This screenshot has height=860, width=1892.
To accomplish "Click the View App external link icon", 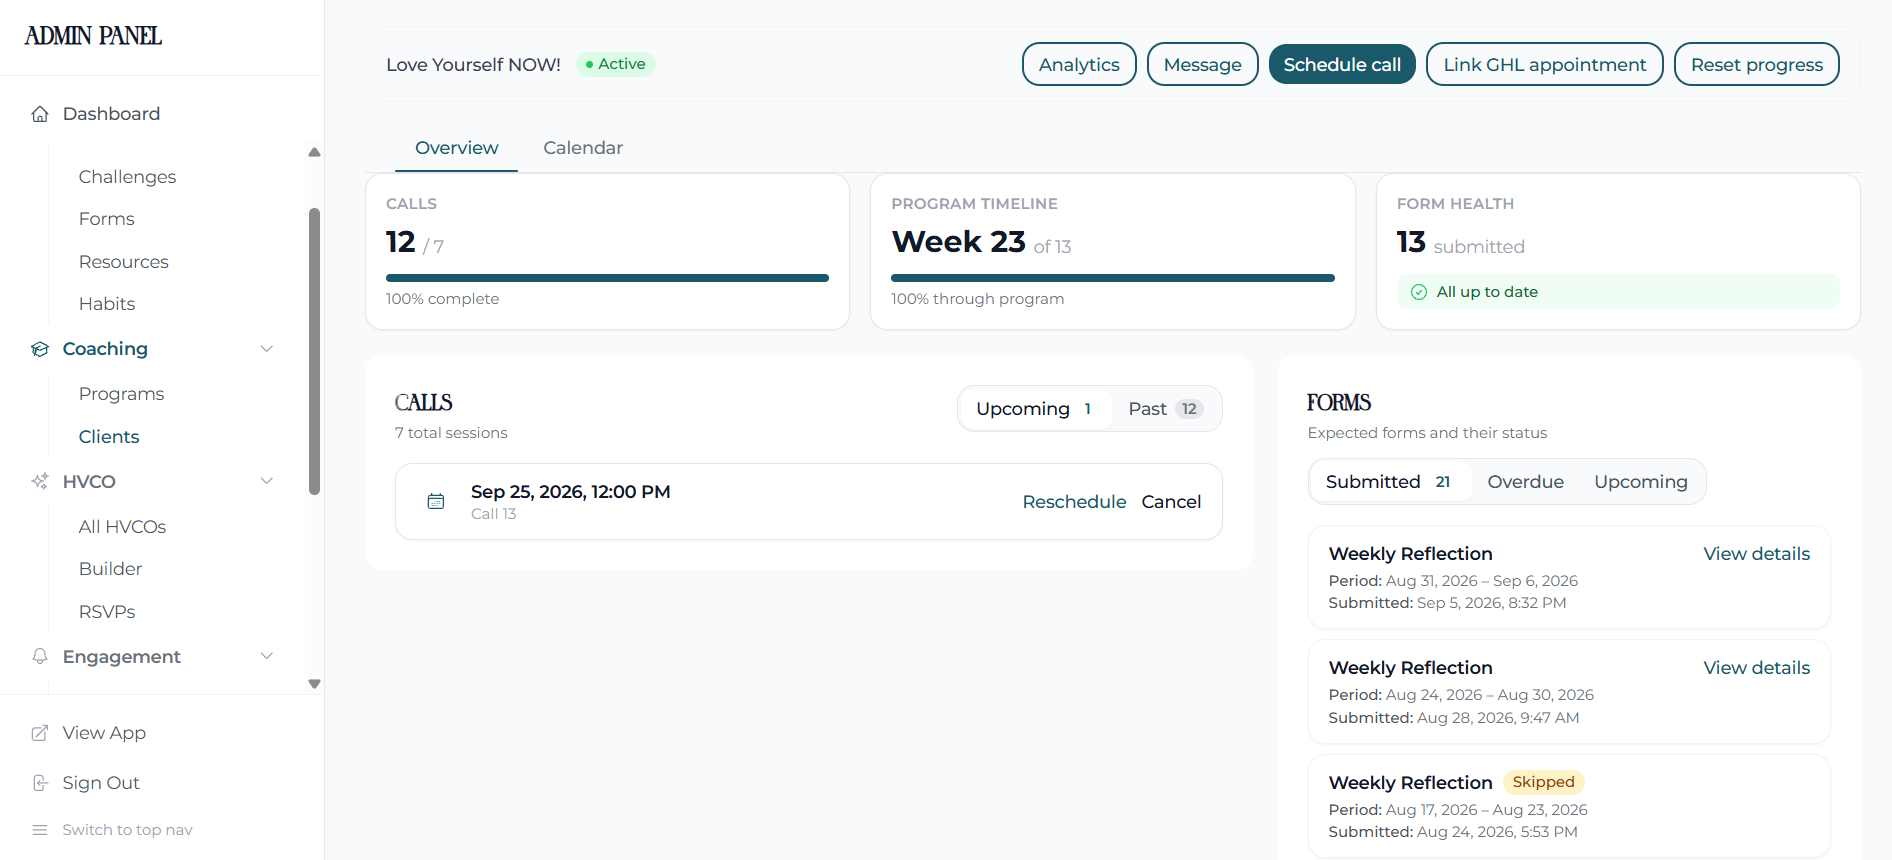I will 40,733.
